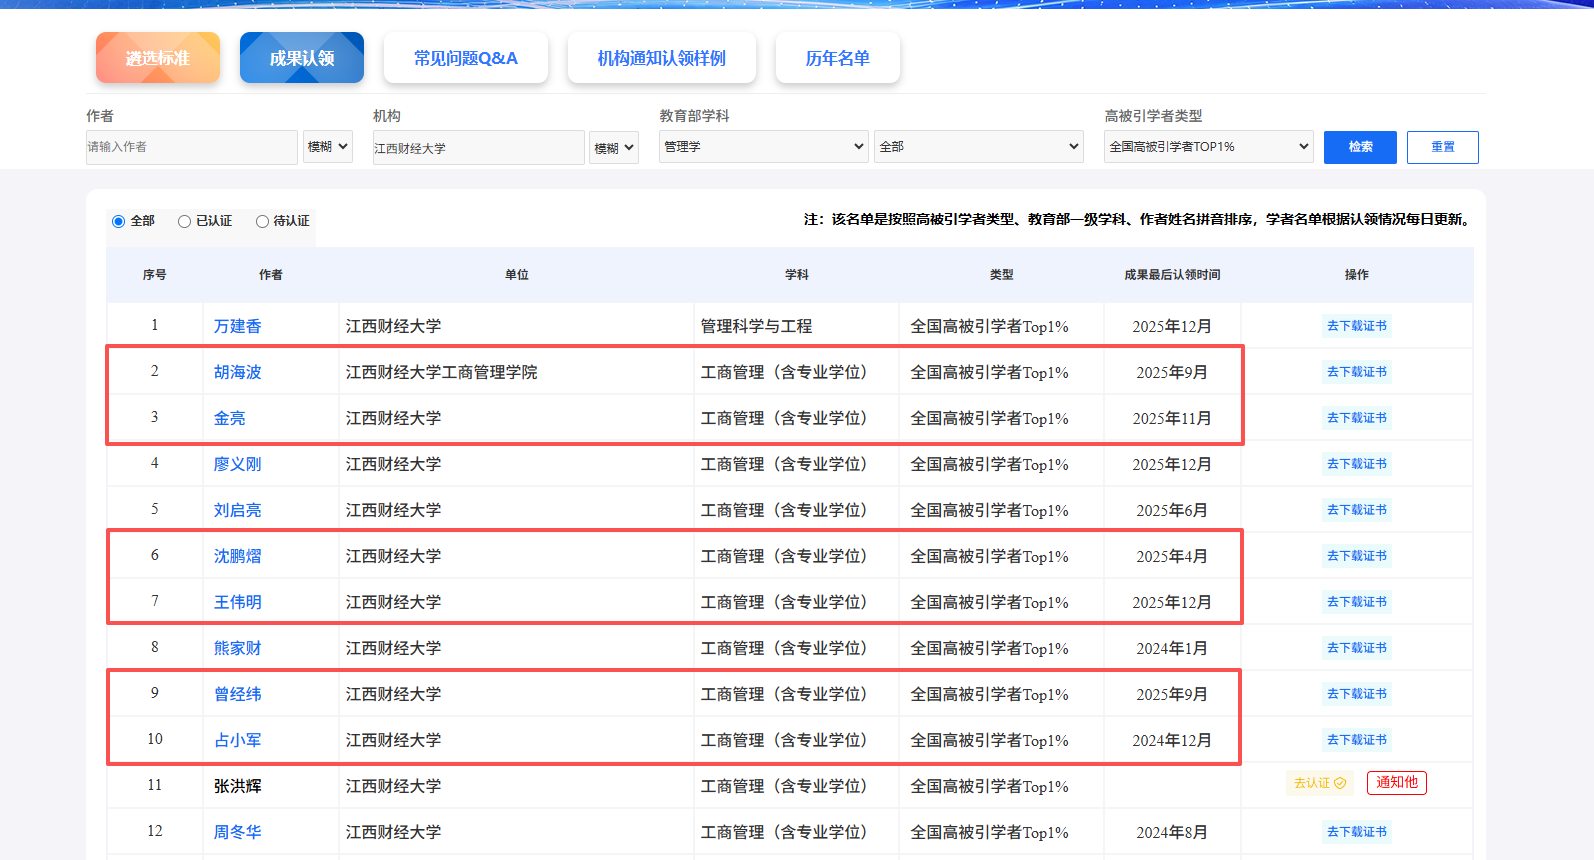1594x860 pixels.
Task: Open the 常见问题Q&A tab
Action: click(x=466, y=58)
